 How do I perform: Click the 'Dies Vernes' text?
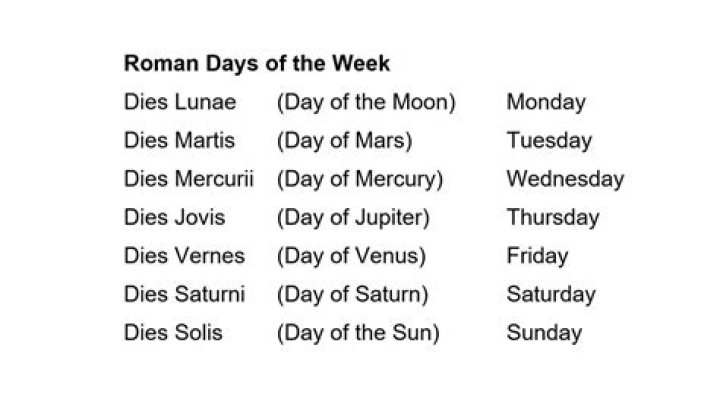[x=184, y=256]
